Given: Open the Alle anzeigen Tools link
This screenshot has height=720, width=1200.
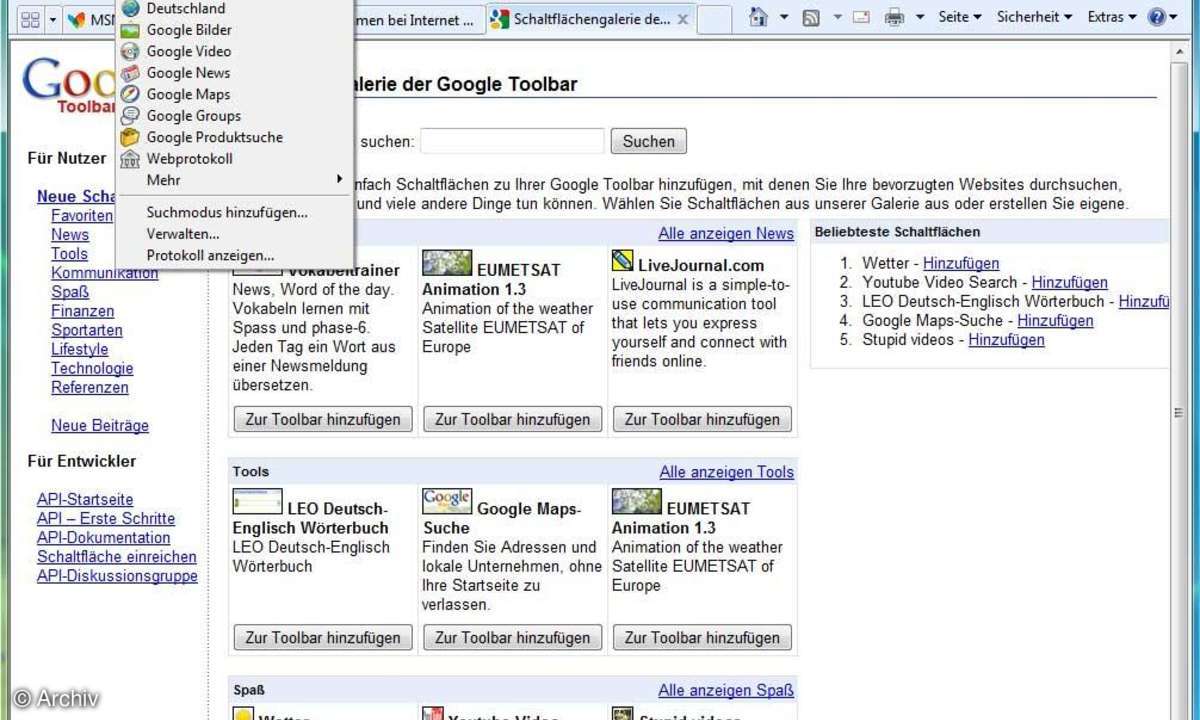Looking at the screenshot, I should 726,472.
